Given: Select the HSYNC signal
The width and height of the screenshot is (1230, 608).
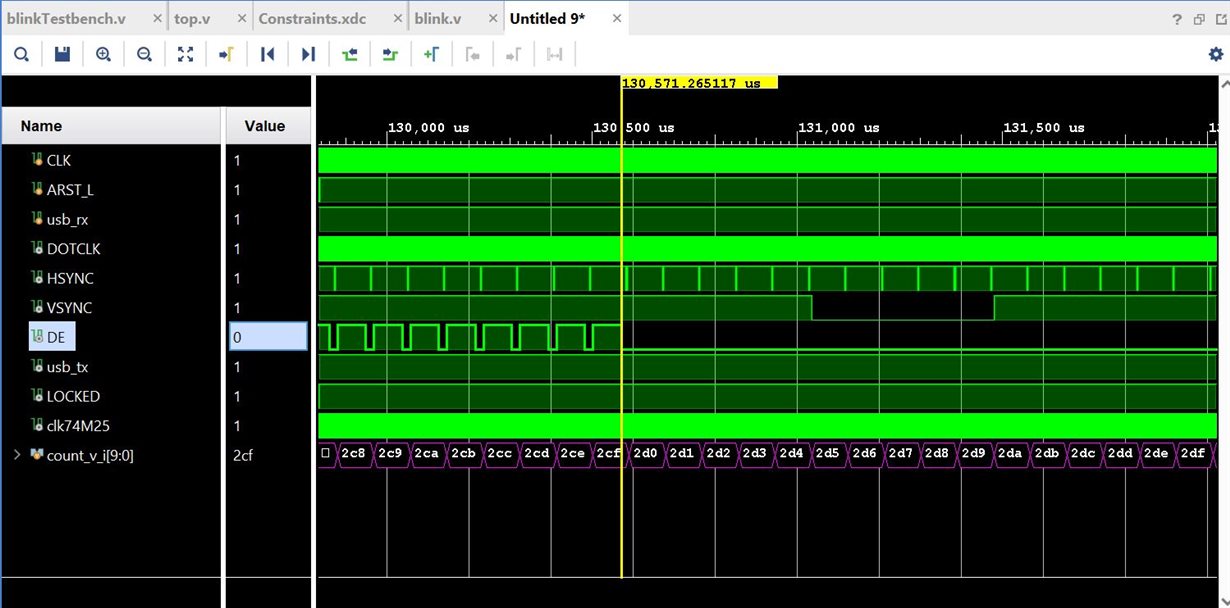Looking at the screenshot, I should (x=70, y=278).
